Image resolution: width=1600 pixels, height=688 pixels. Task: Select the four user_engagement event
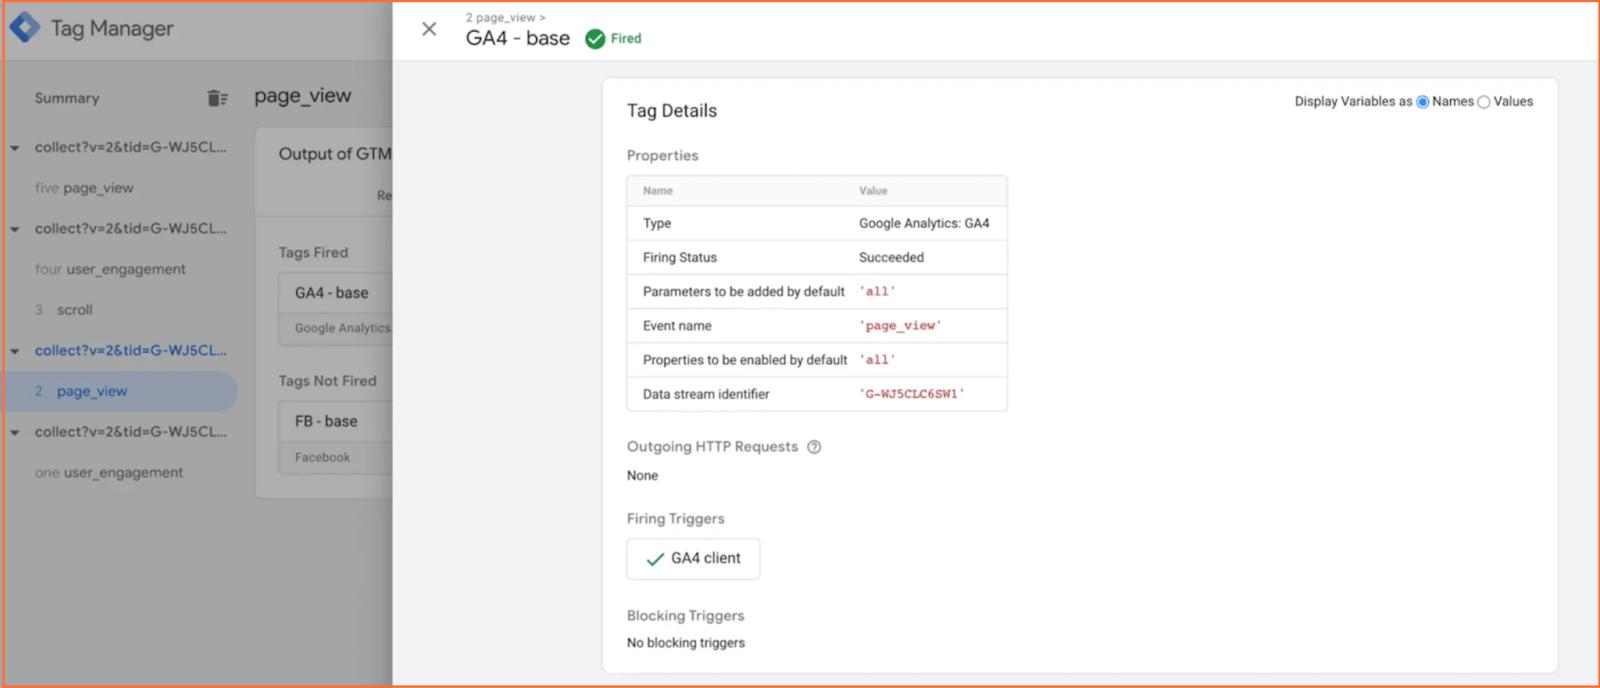(110, 269)
